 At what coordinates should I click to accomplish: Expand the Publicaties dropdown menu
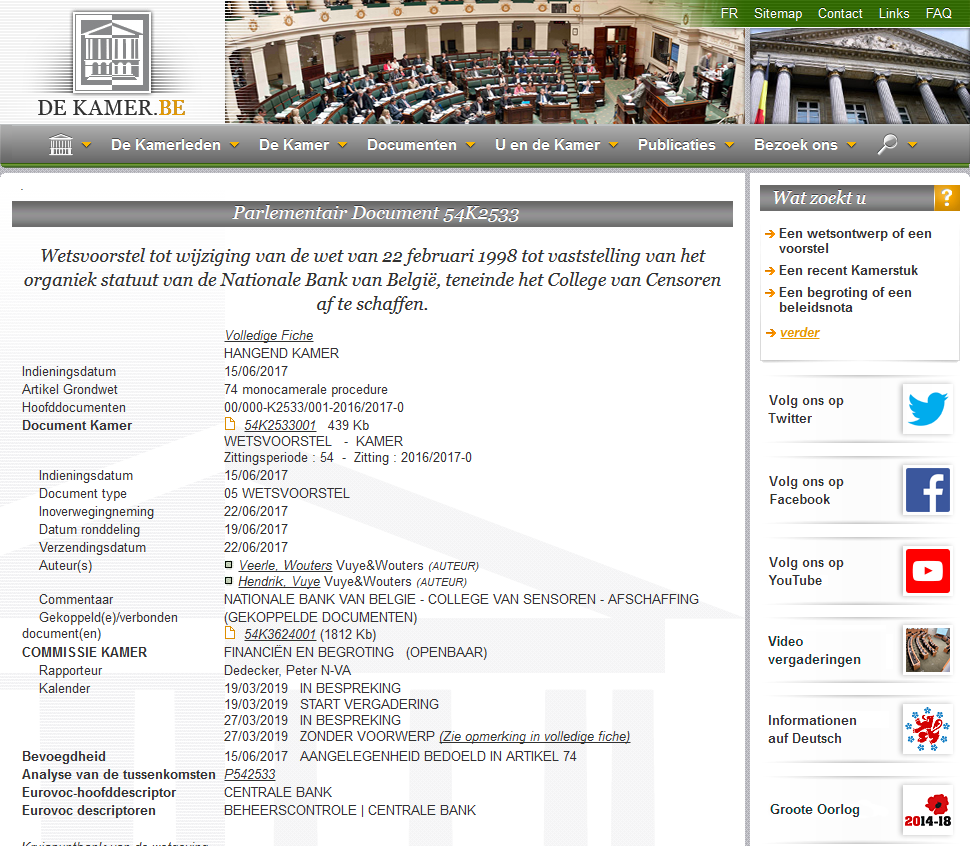click(x=686, y=145)
